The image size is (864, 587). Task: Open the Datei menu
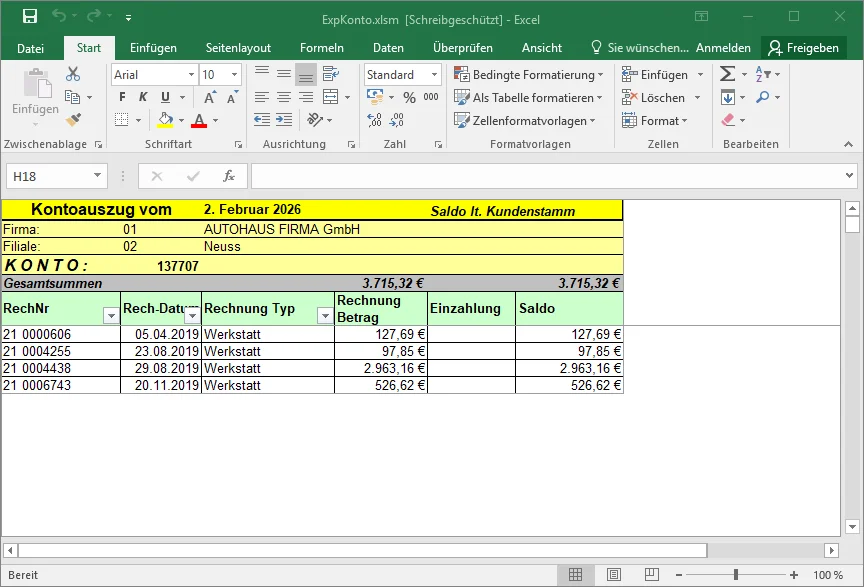point(30,49)
